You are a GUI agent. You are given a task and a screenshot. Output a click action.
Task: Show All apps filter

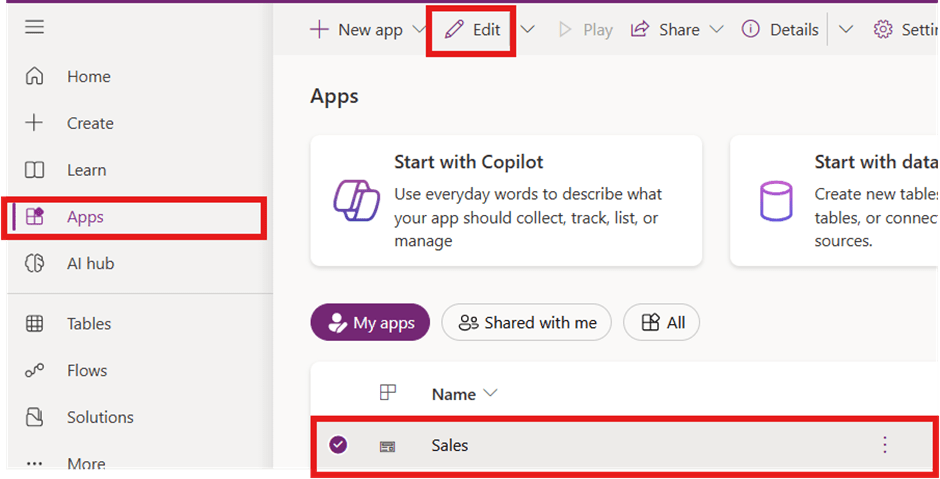click(x=662, y=323)
